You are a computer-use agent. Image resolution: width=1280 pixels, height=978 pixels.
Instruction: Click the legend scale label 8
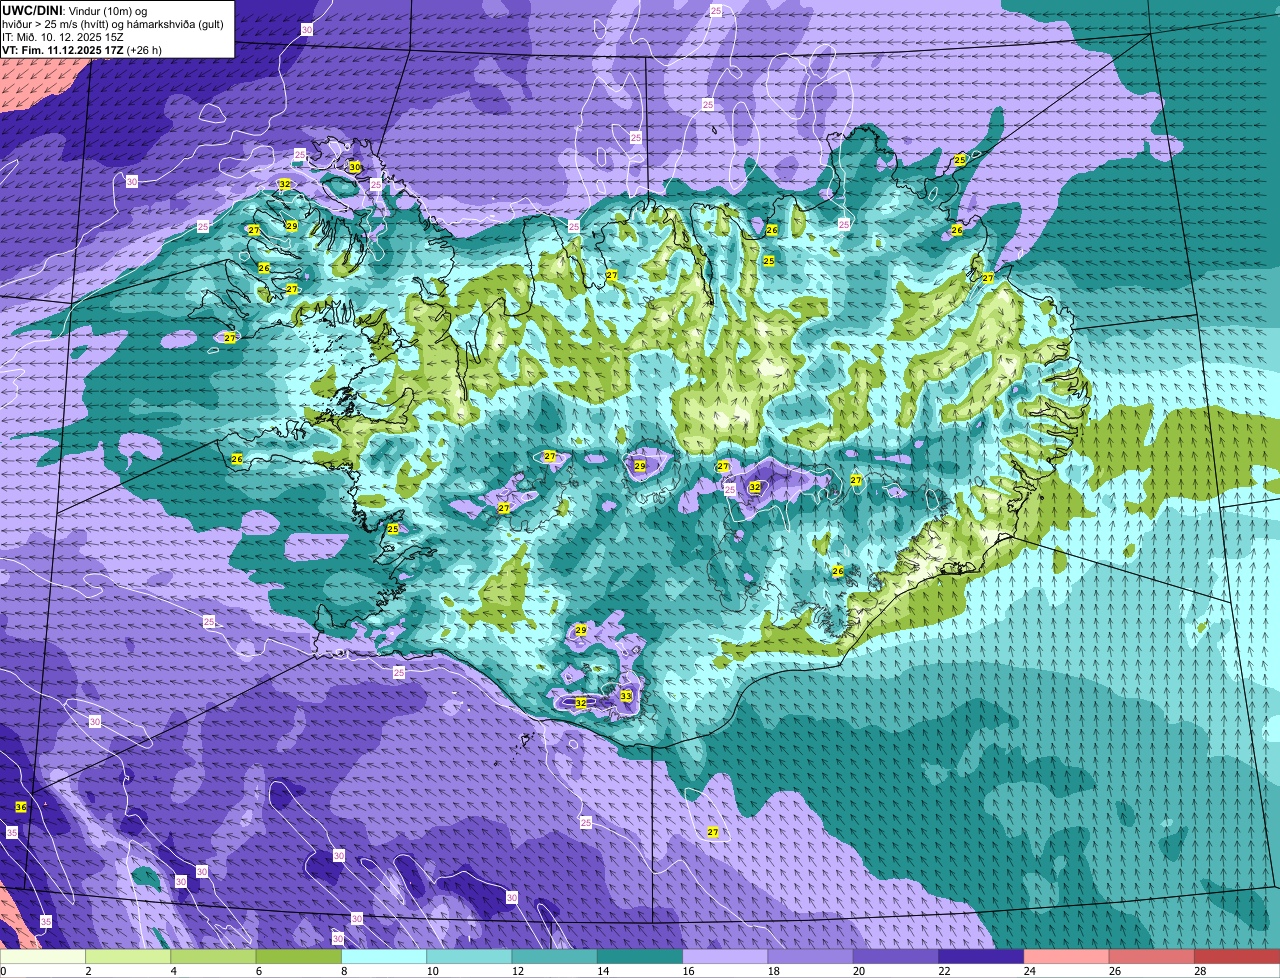coord(344,971)
